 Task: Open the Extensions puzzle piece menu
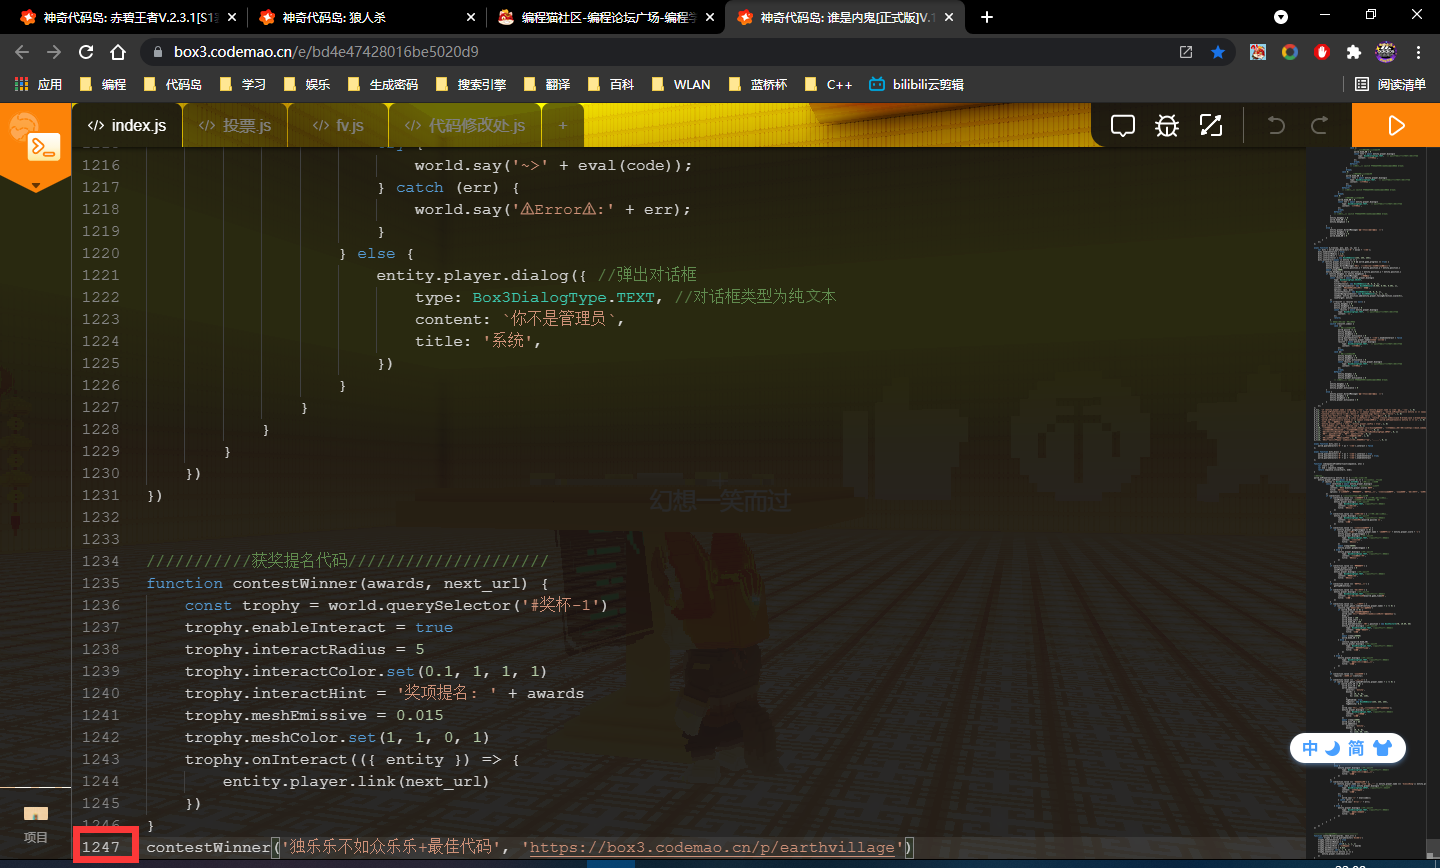1354,52
